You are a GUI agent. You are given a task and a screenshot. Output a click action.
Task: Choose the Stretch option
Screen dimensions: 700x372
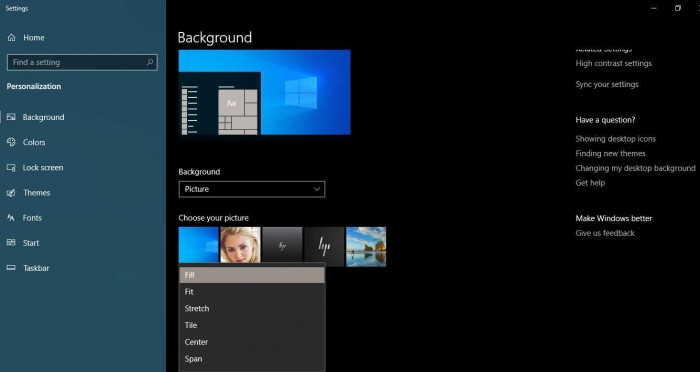(x=252, y=309)
